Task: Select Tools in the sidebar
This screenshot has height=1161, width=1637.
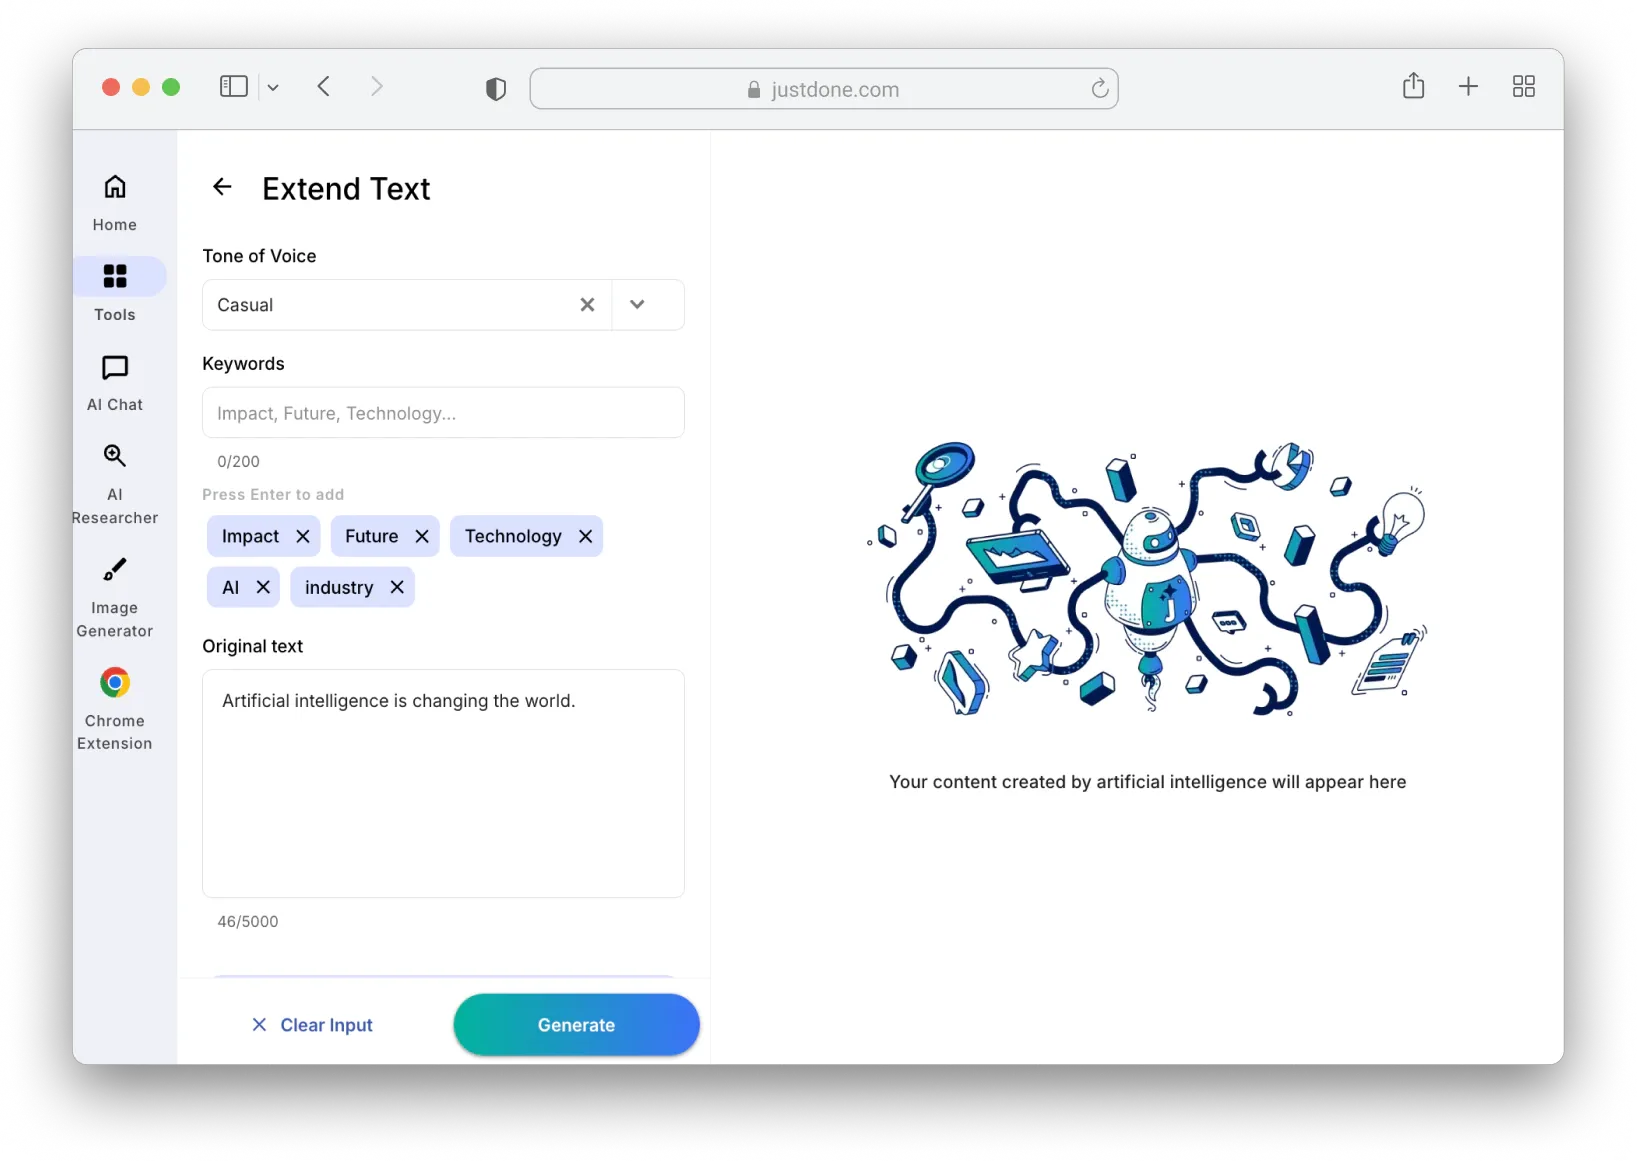Action: 114,290
